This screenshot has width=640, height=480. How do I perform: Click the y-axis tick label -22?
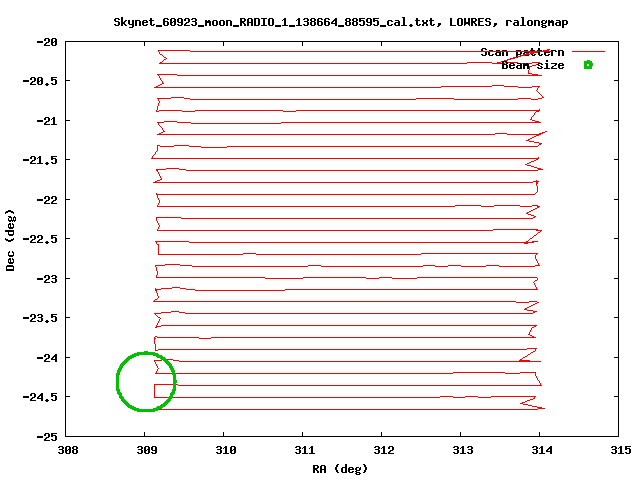pos(47,200)
